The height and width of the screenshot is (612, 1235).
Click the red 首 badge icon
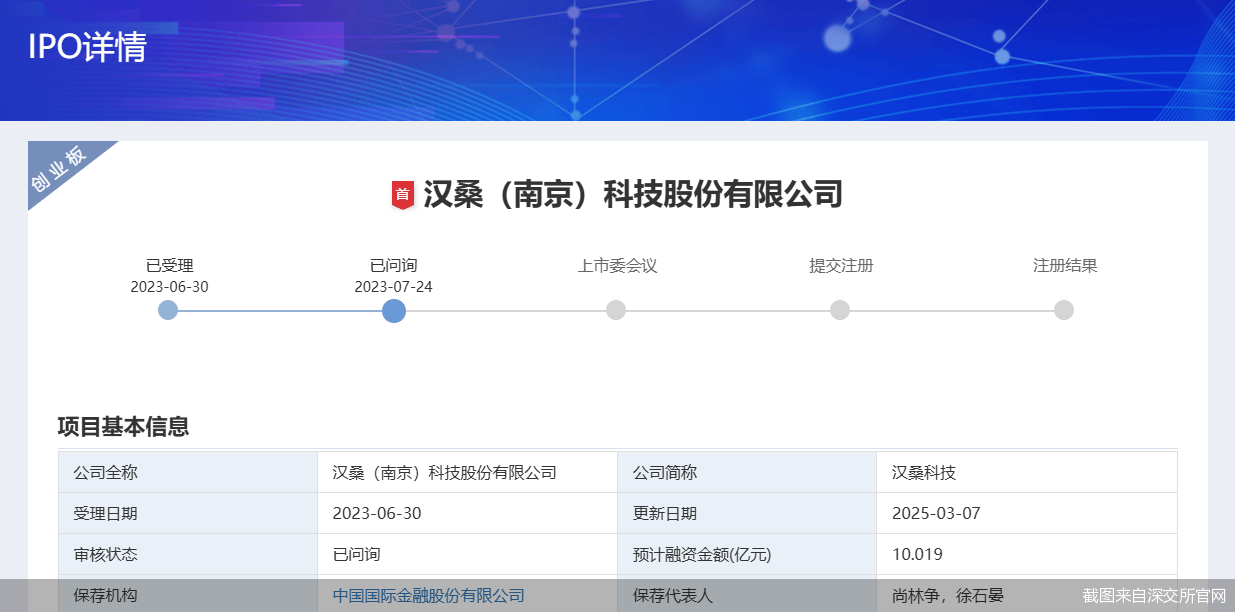coord(402,195)
